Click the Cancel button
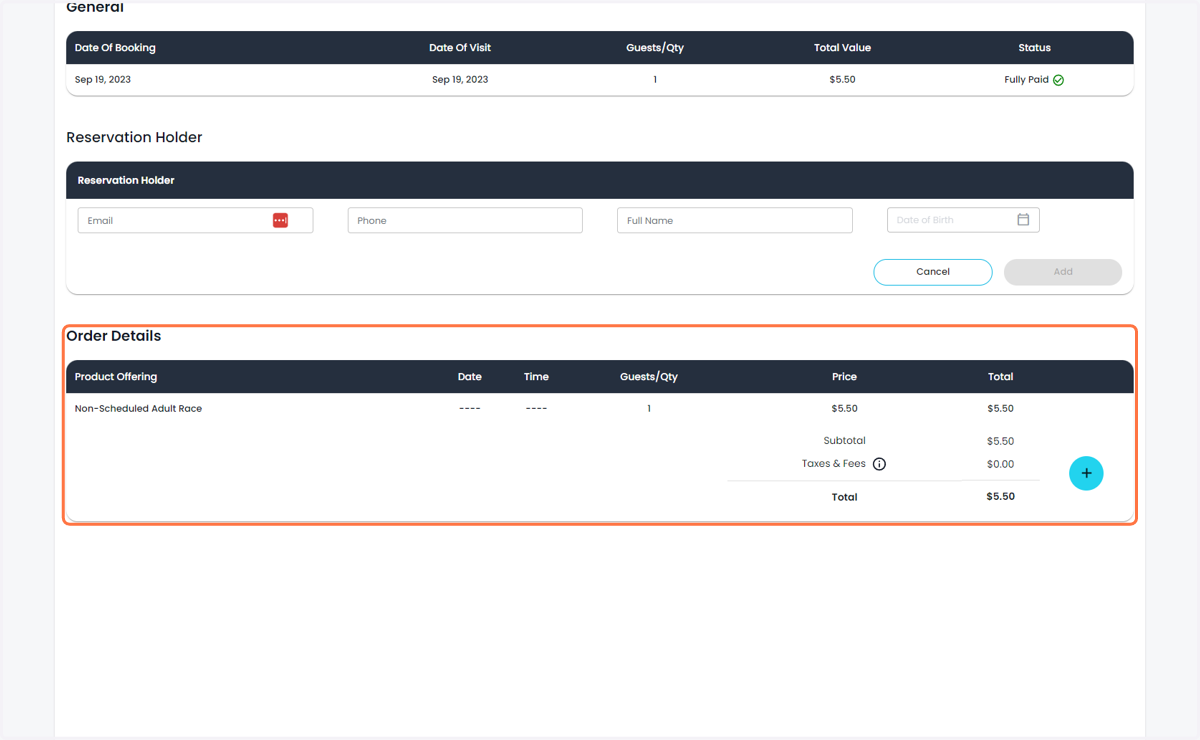This screenshot has height=740, width=1200. point(933,272)
